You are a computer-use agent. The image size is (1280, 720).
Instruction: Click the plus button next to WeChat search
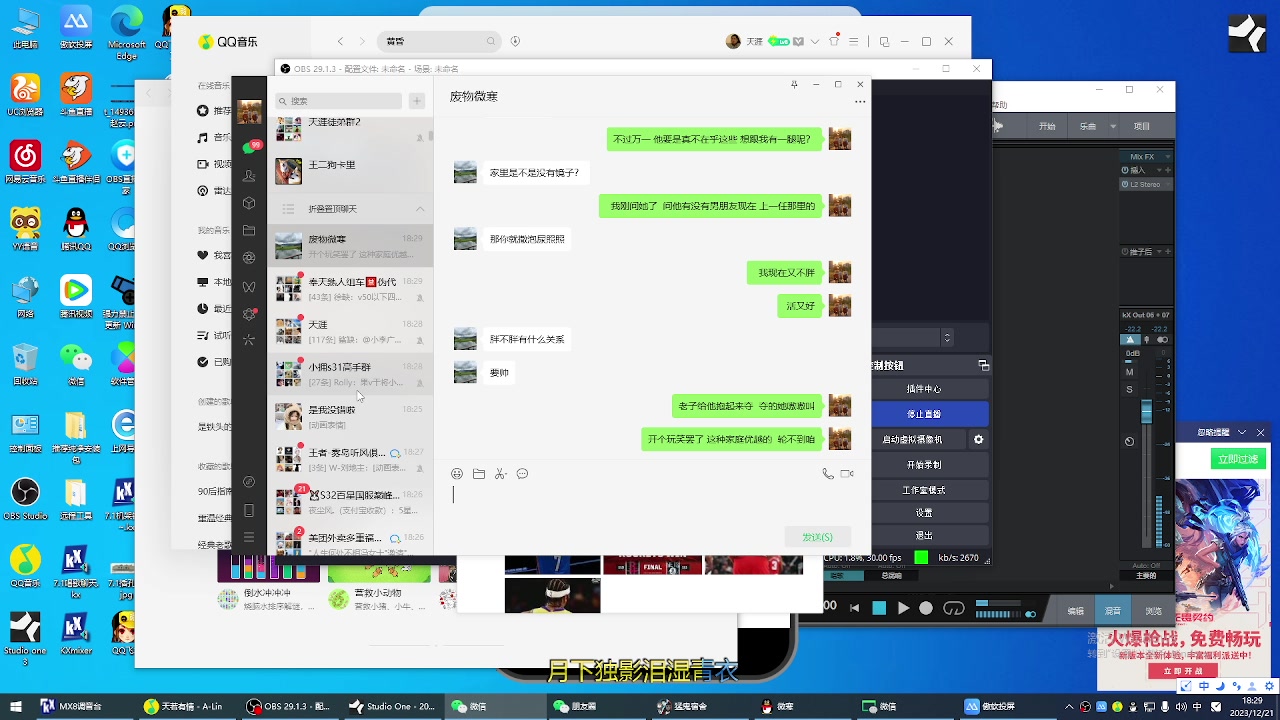coord(417,101)
